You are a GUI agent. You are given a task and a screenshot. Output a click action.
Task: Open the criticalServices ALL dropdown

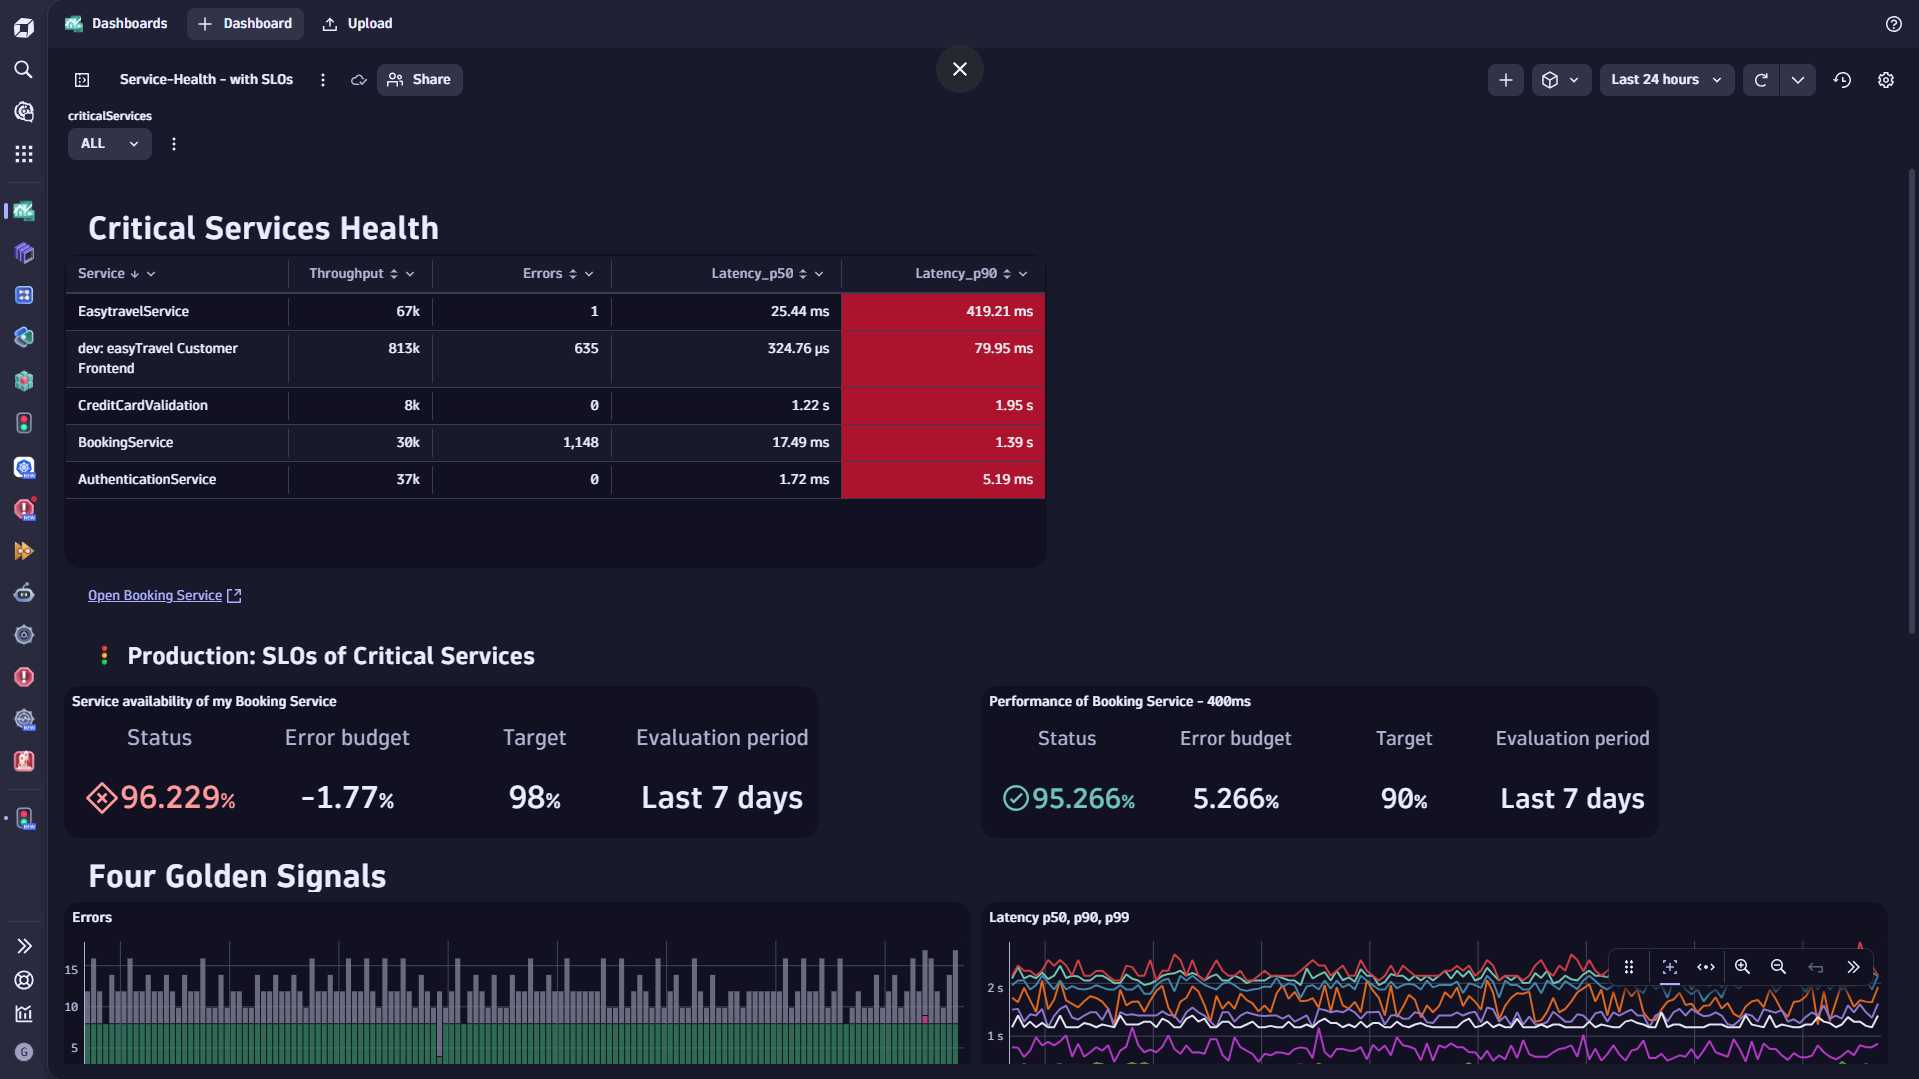tap(109, 143)
